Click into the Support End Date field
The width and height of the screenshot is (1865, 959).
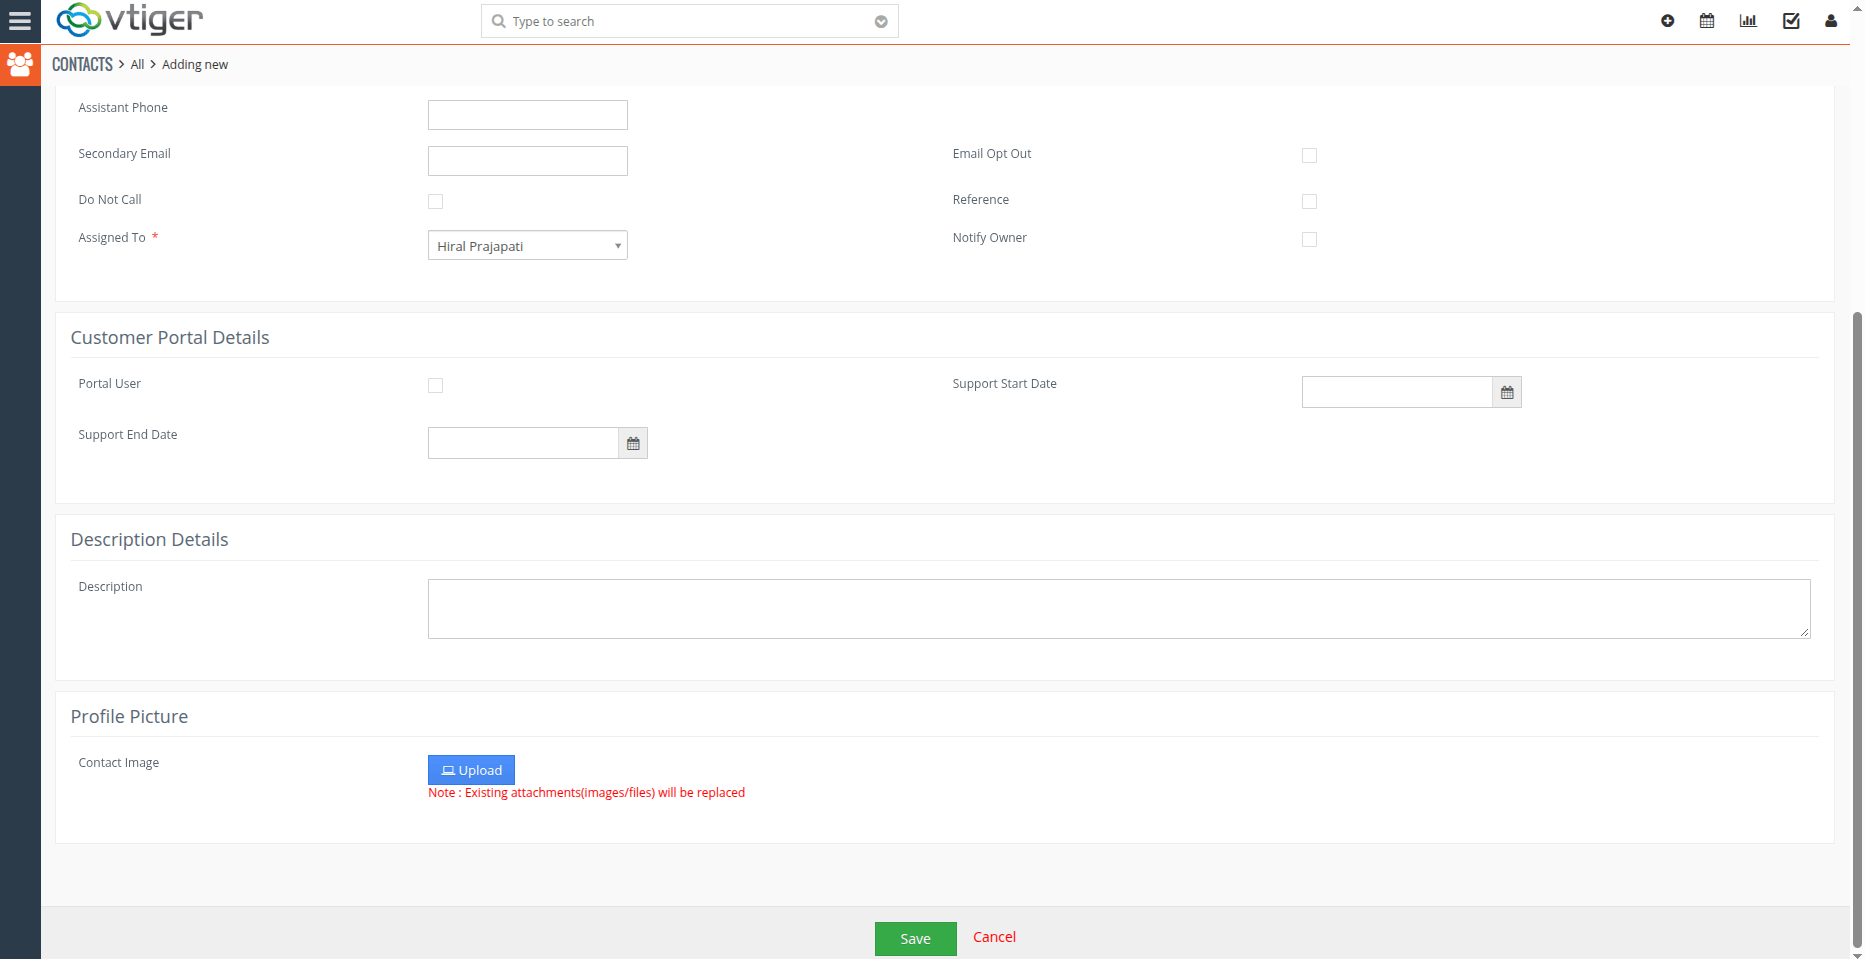(523, 443)
